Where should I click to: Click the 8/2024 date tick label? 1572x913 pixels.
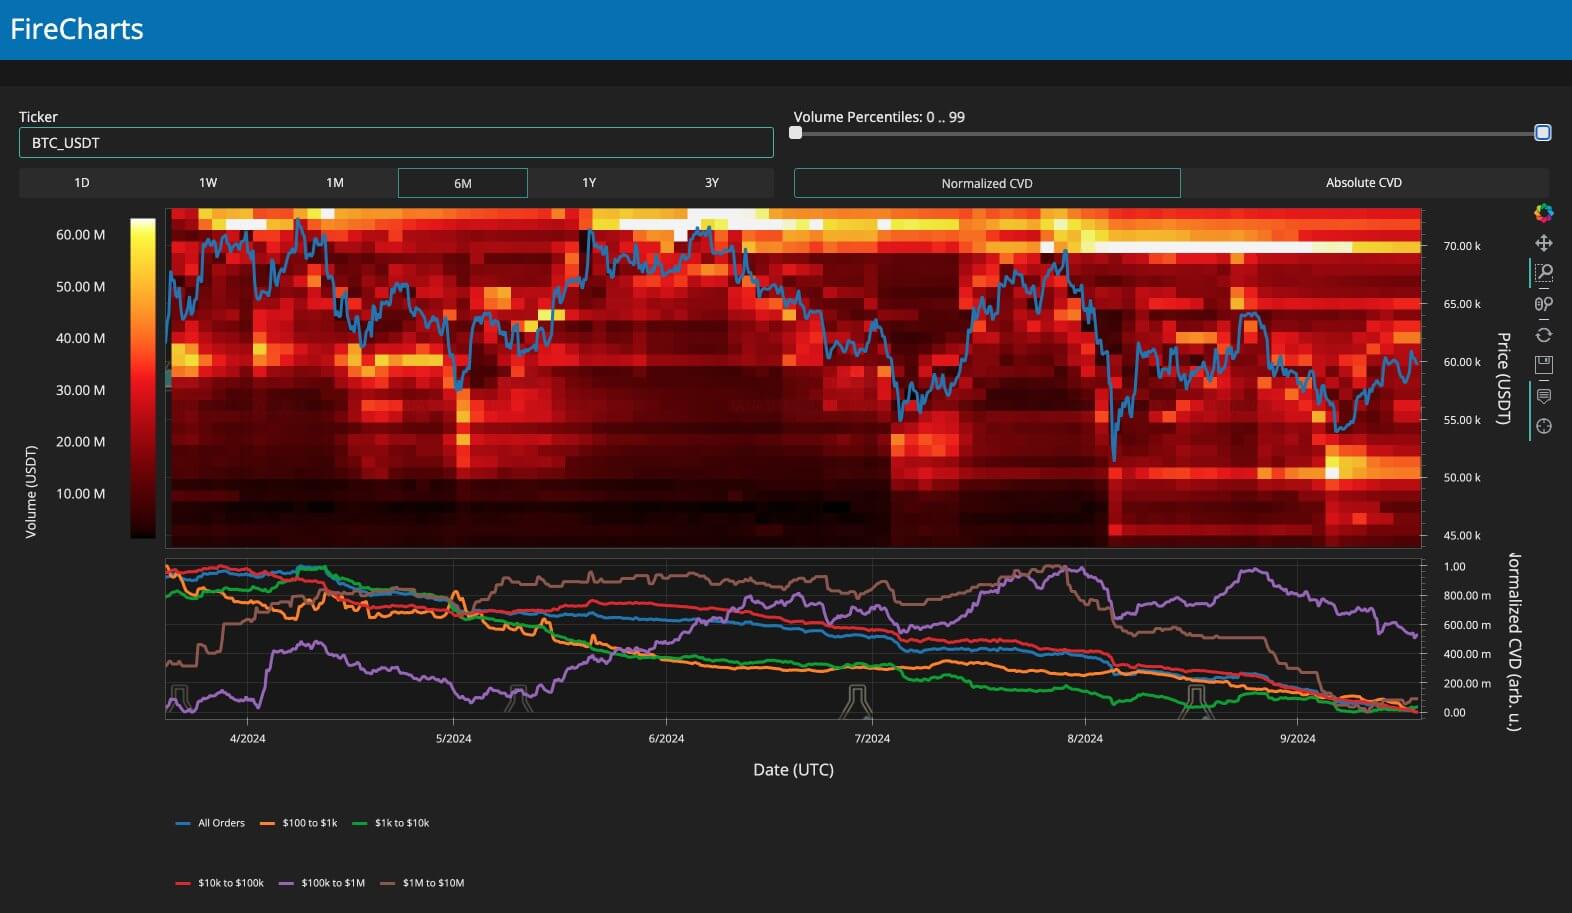tap(1085, 739)
